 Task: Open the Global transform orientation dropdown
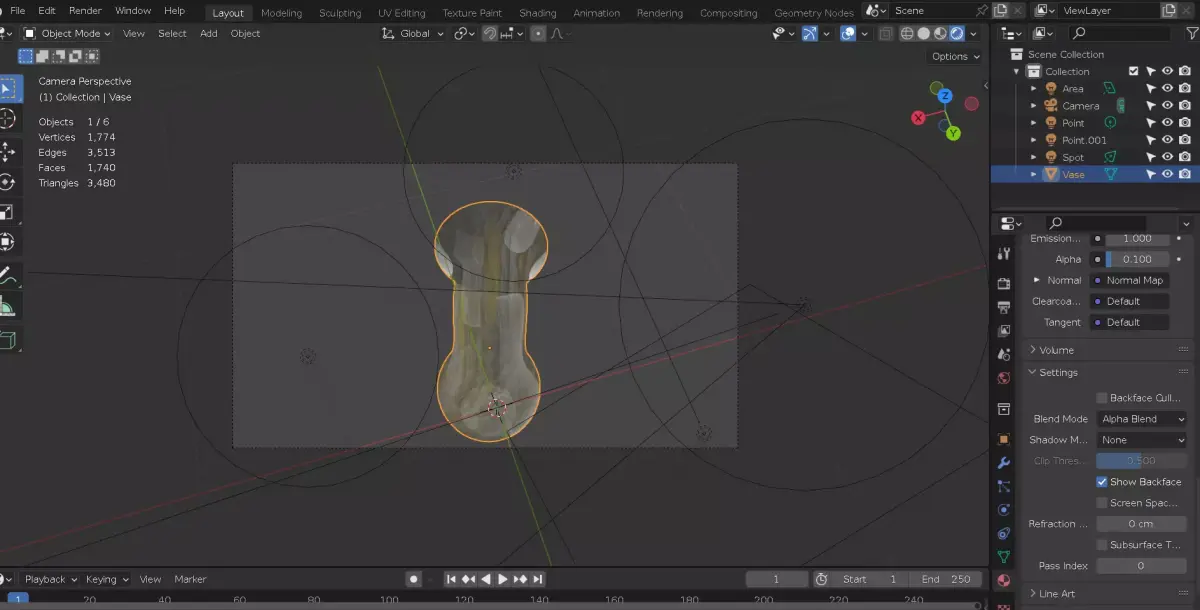(414, 33)
